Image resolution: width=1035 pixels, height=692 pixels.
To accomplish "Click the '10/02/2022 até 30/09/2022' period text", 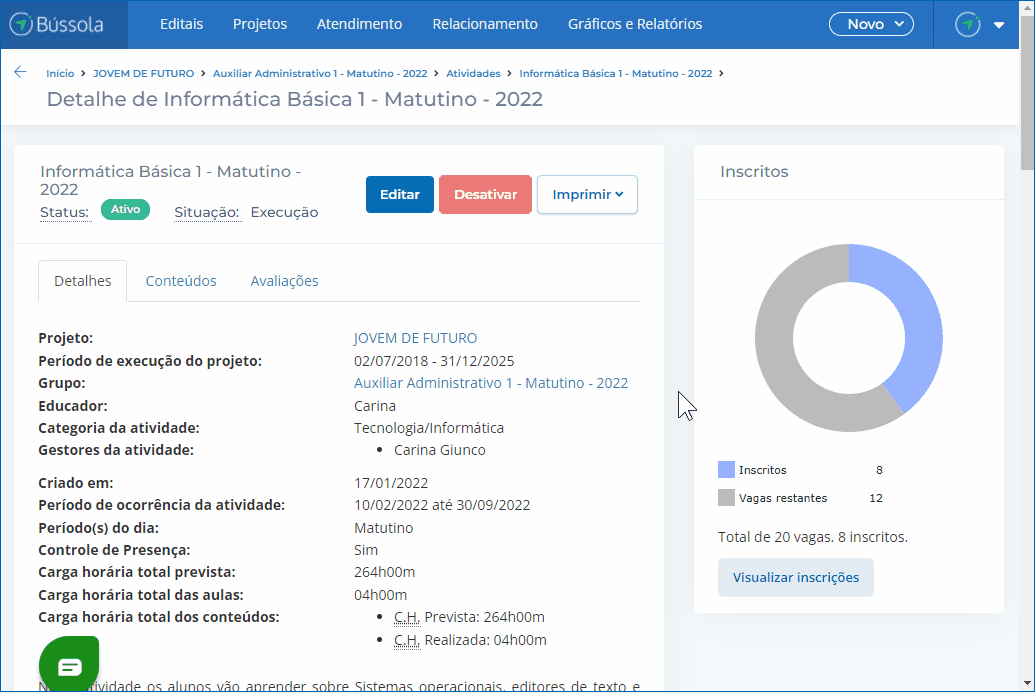I will (442, 505).
